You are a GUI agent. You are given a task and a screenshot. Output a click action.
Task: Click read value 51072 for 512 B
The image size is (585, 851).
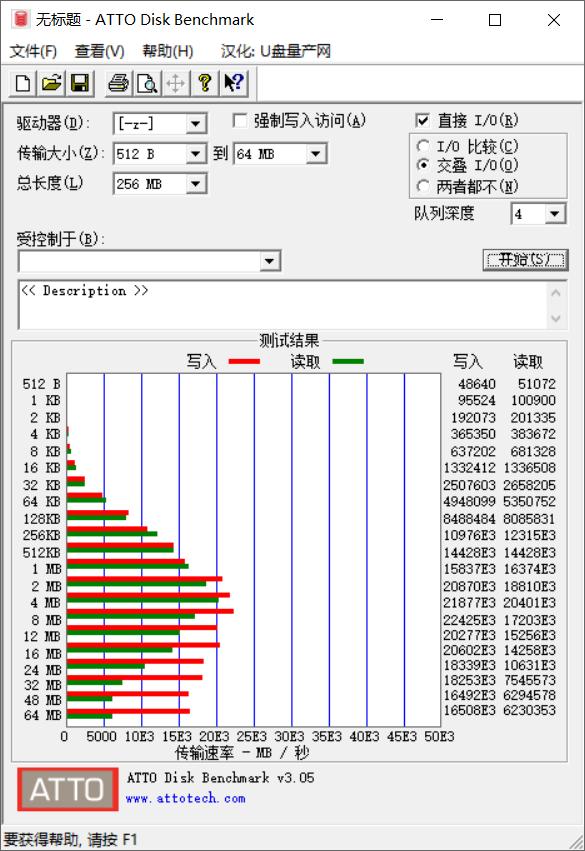[x=537, y=384]
